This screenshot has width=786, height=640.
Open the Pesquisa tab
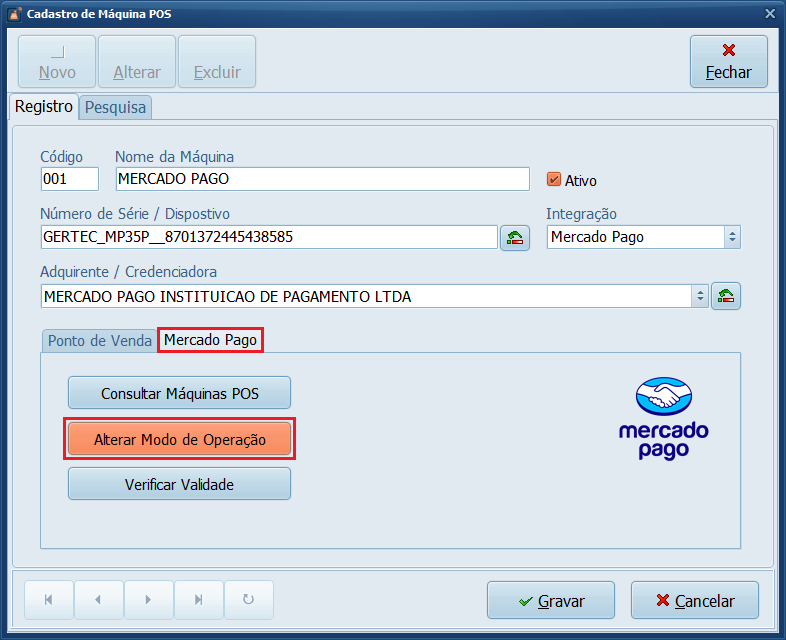pos(115,107)
